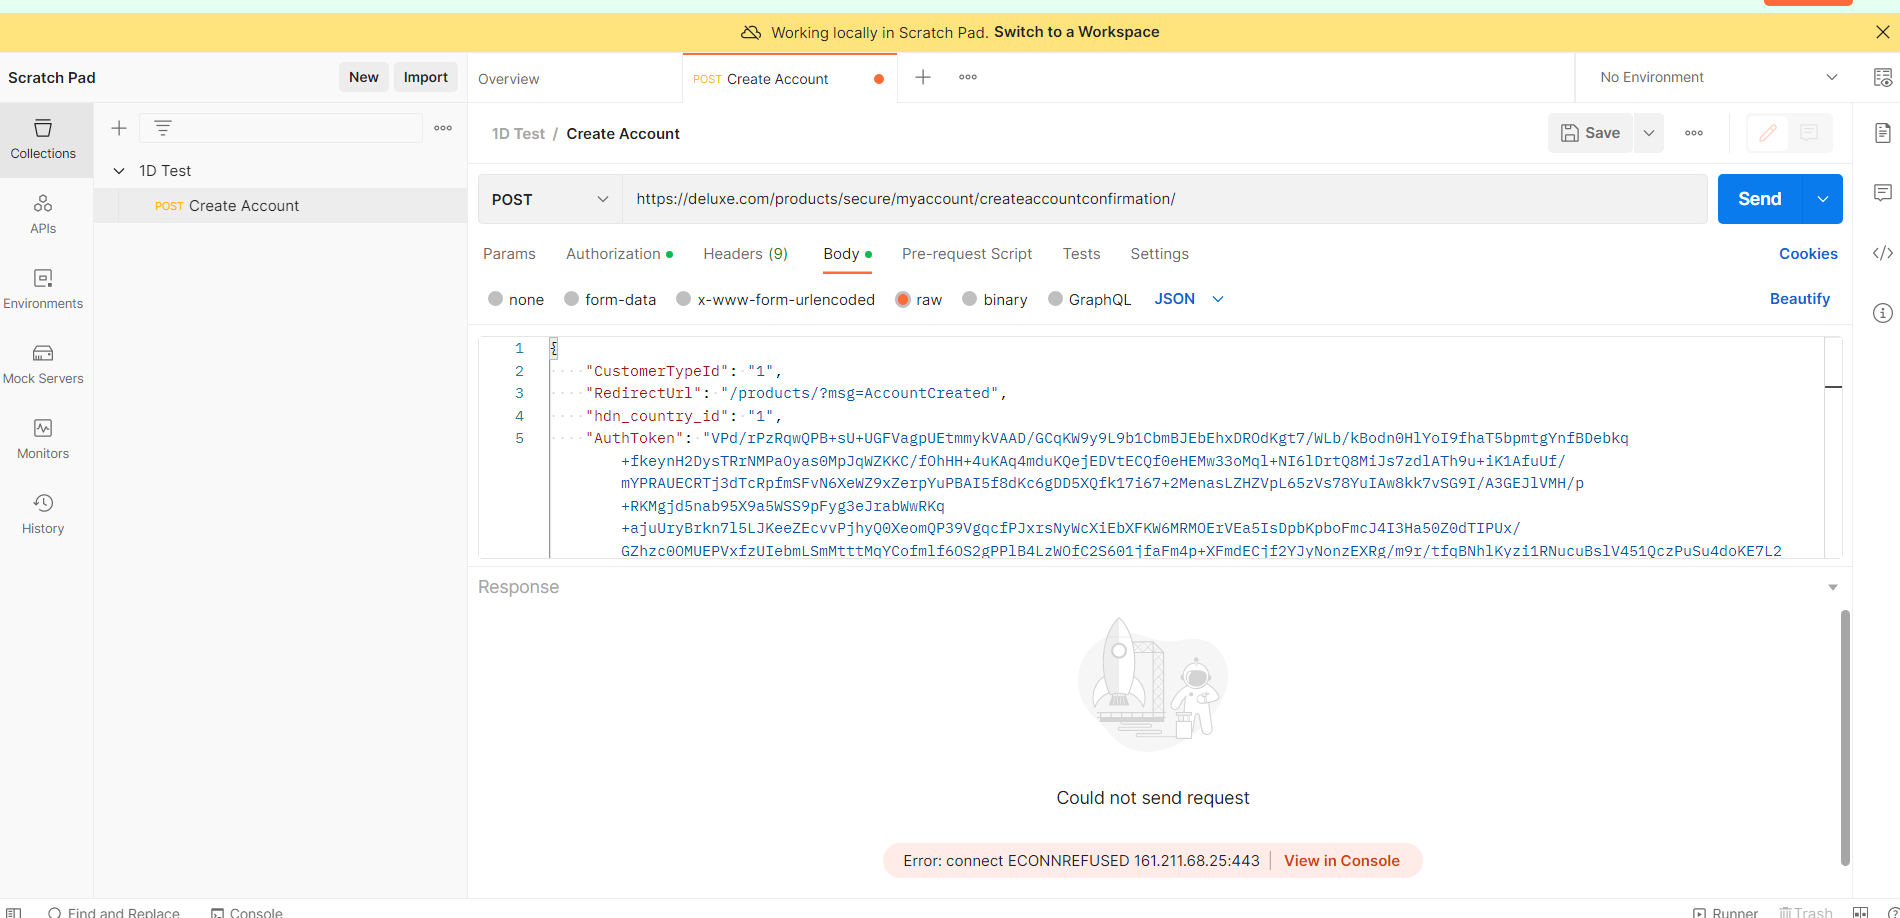The image size is (1900, 918).
Task: Open the History sidebar section
Action: 43,514
